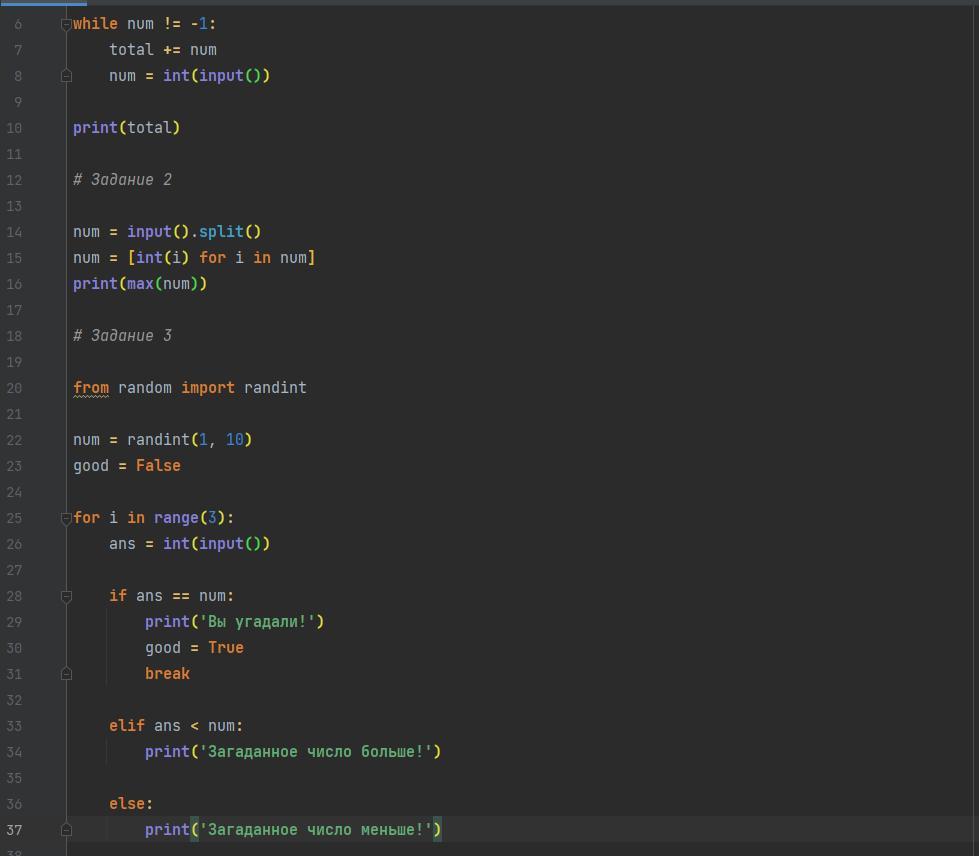Image resolution: width=979 pixels, height=856 pixels.
Task: Click the 'split' method name on line 14
Action: pos(221,232)
